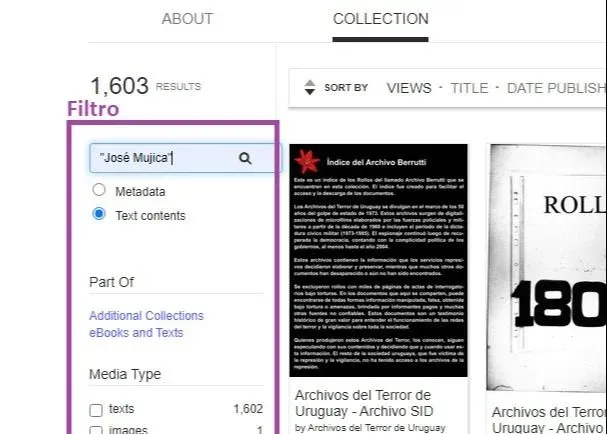Open Archivos del Terror de Uruguay - Archivo SID title

363,403
